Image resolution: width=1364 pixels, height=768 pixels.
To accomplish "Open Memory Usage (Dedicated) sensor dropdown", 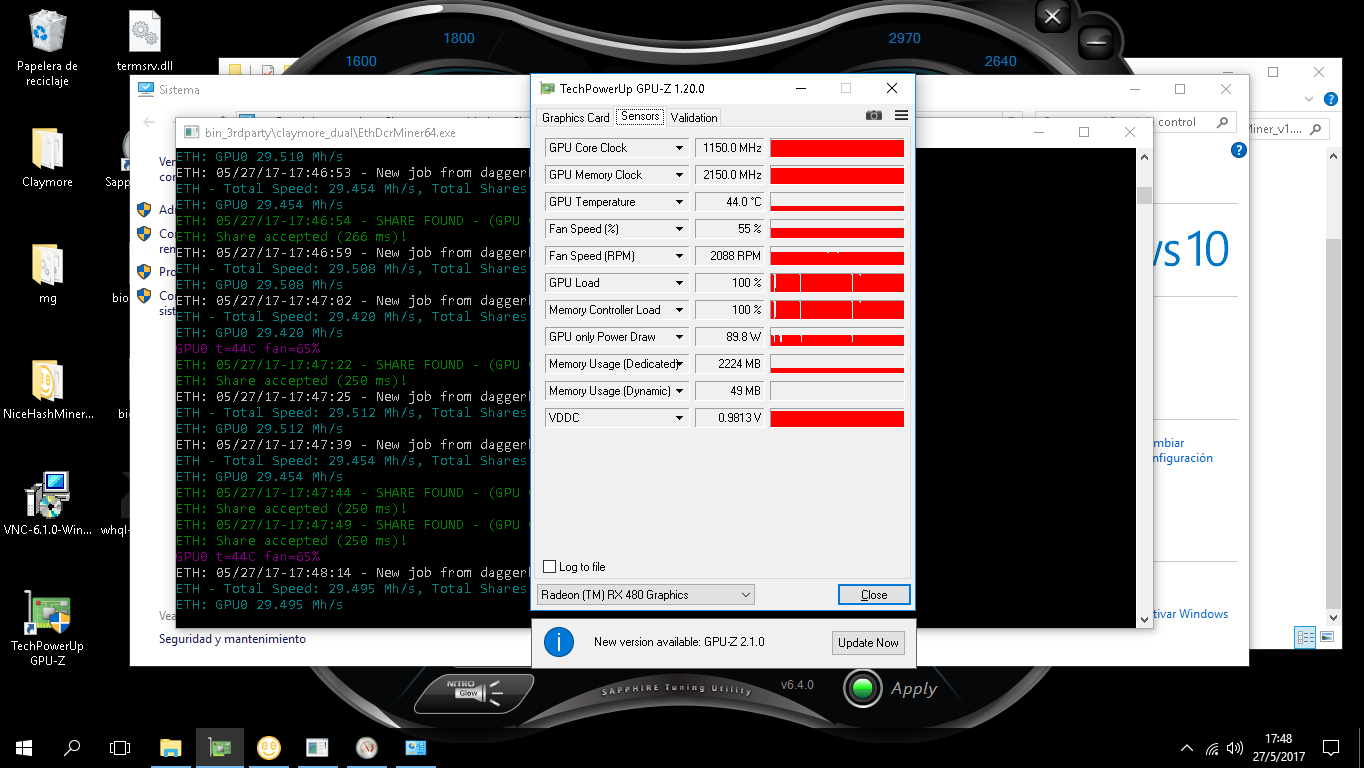I will [679, 364].
